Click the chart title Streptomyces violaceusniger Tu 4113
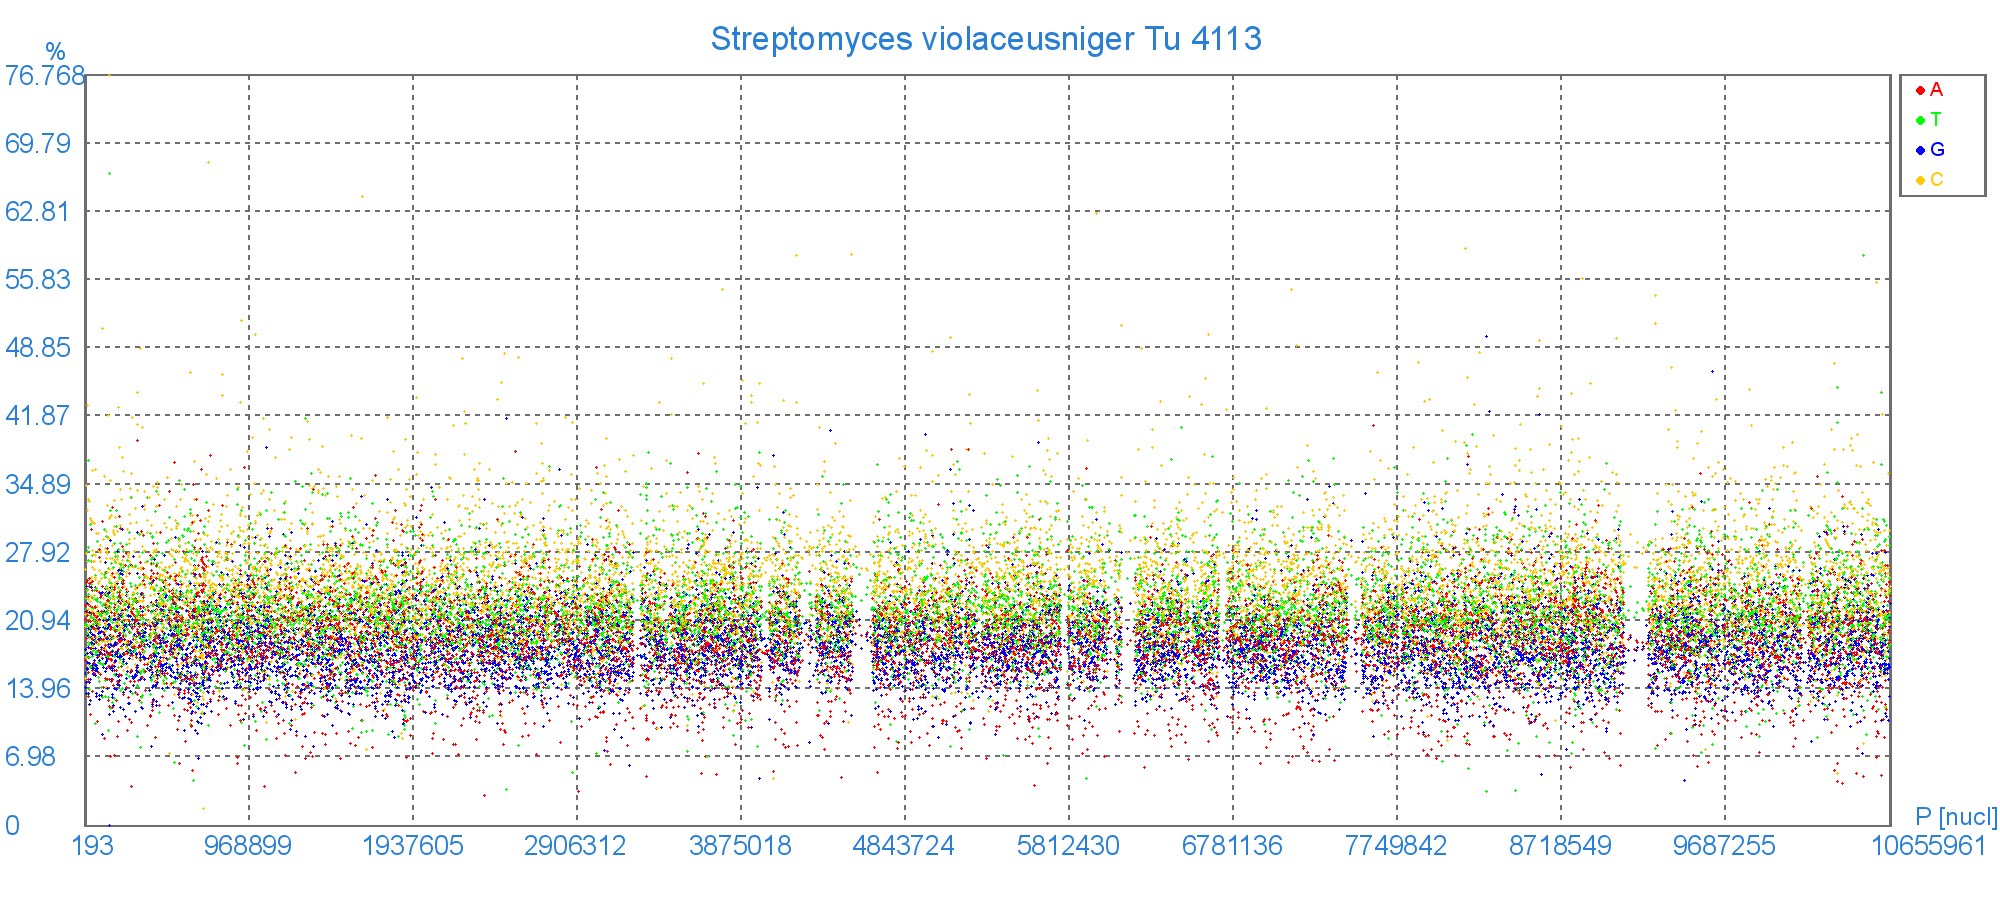 (986, 39)
